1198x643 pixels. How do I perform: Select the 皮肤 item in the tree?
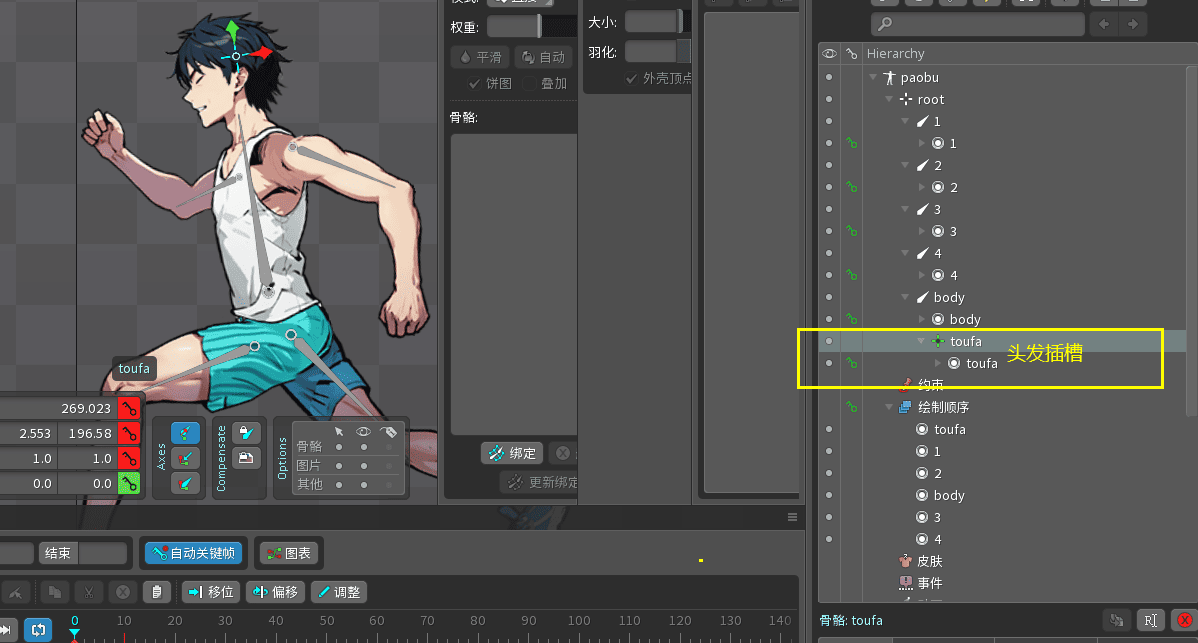tap(929, 561)
